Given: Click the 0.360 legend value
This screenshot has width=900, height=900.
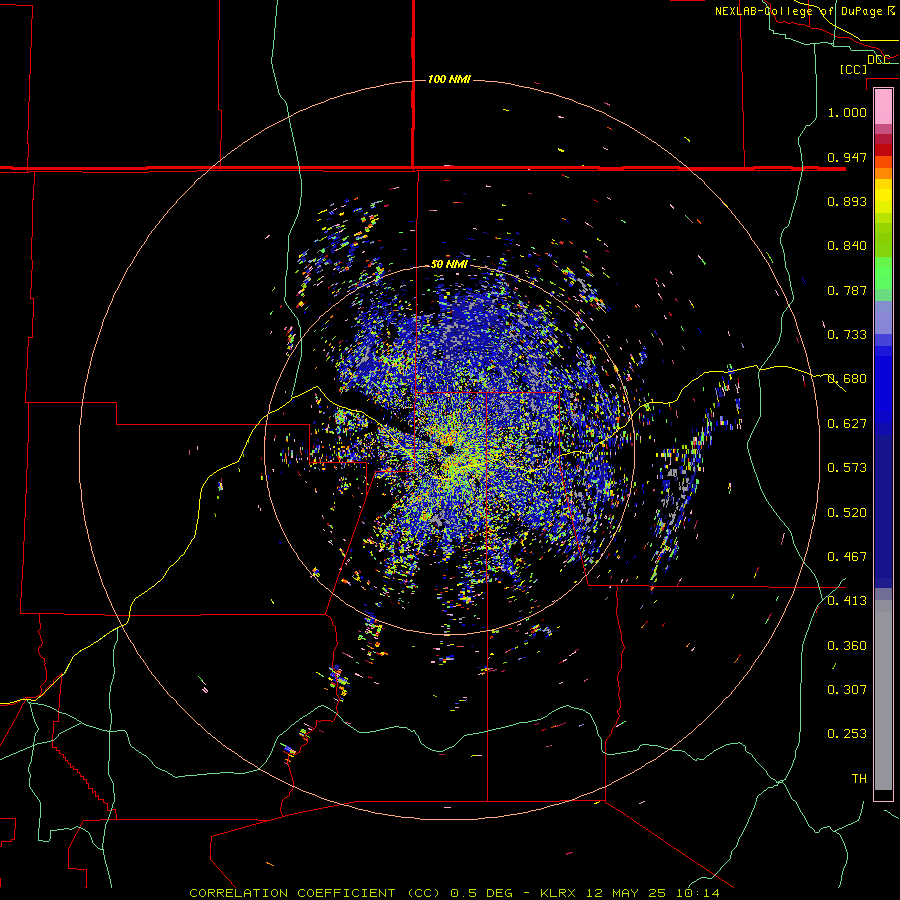Looking at the screenshot, I should tap(847, 646).
